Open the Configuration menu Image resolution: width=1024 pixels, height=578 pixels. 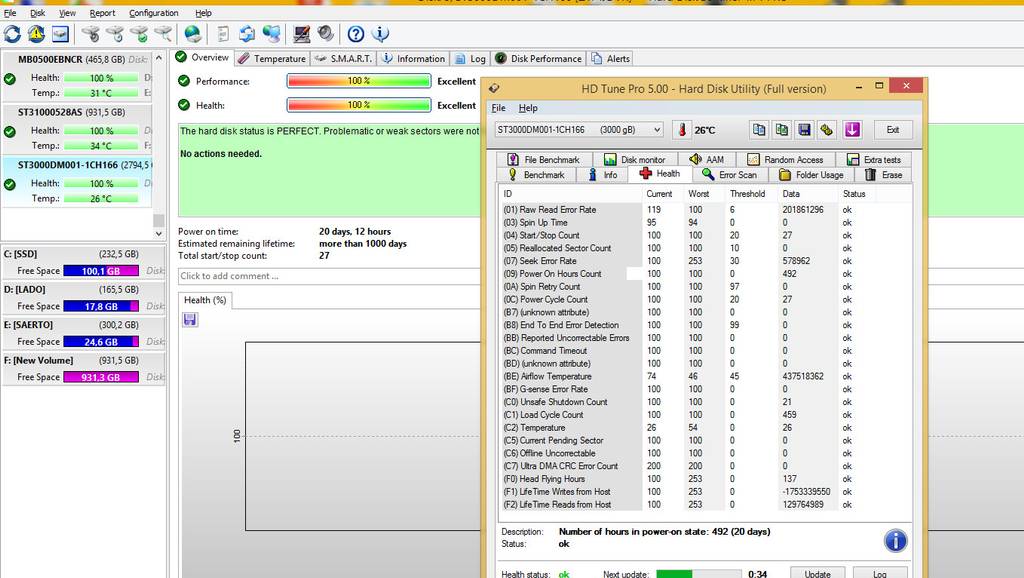pos(153,13)
